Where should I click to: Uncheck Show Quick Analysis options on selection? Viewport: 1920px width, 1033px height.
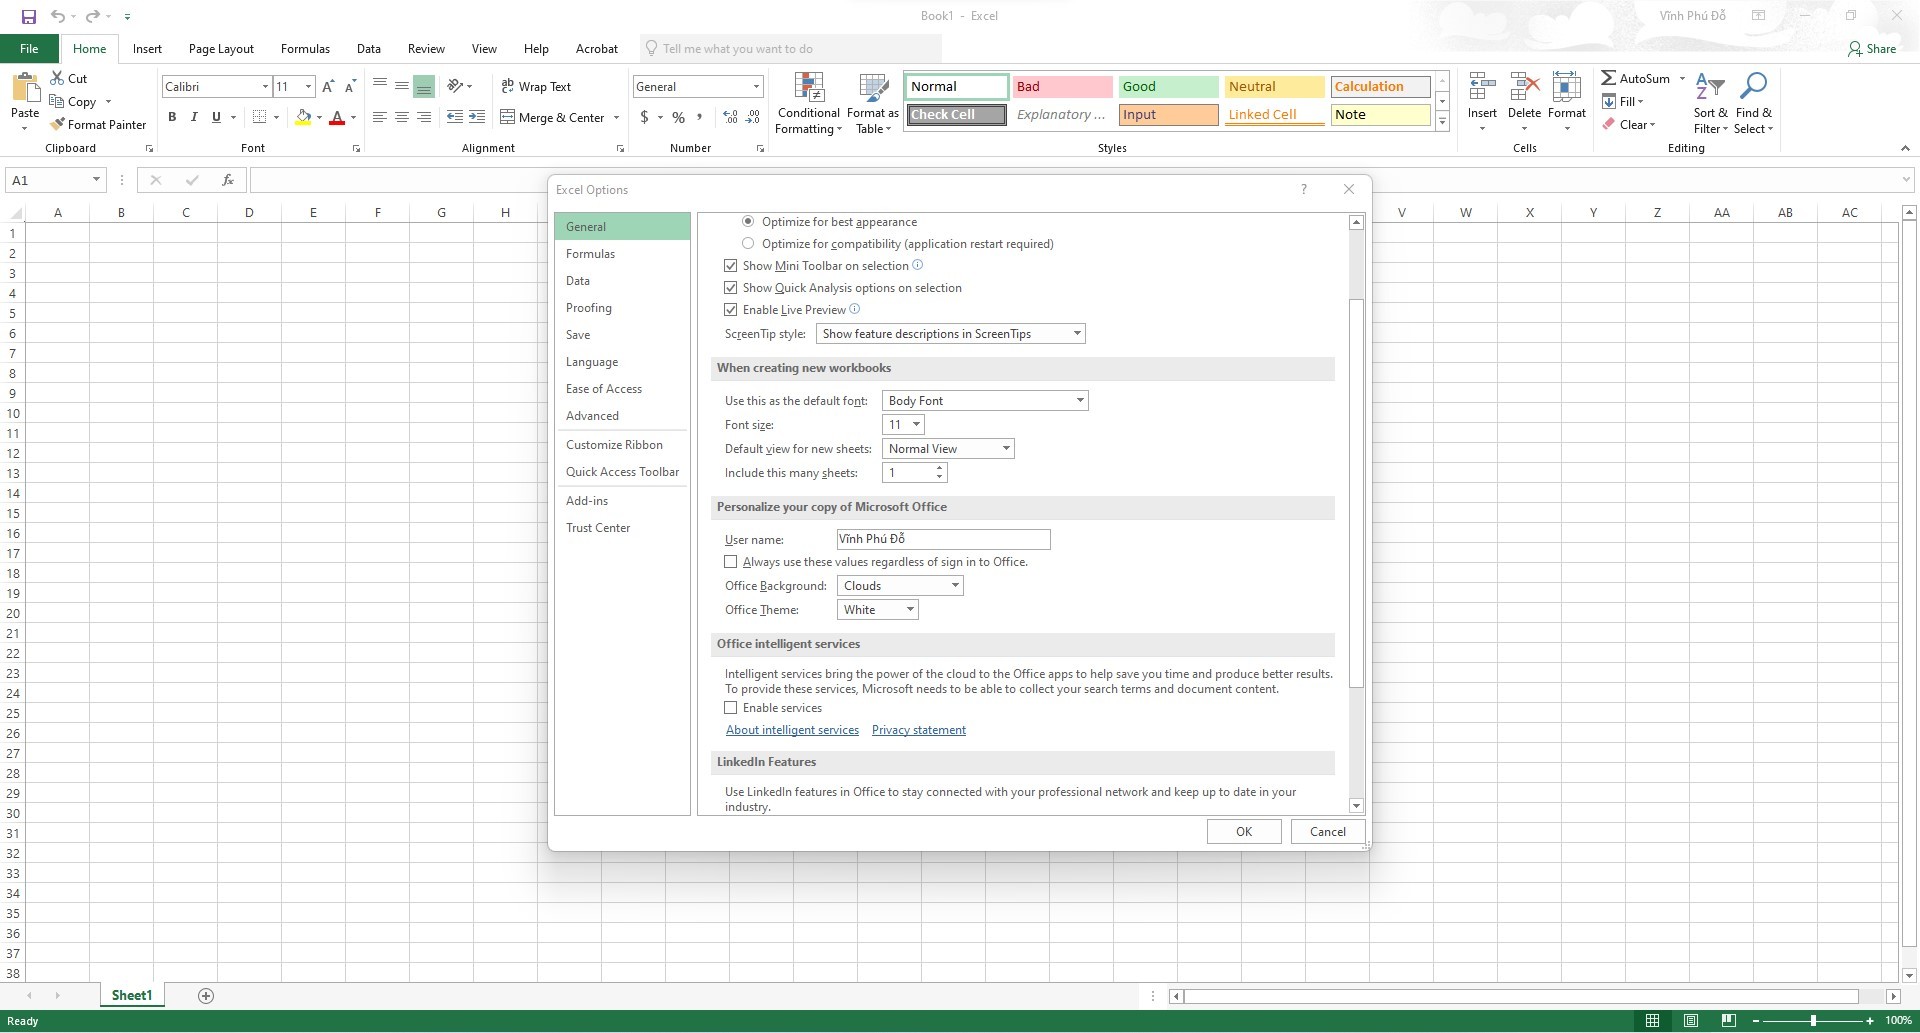(731, 288)
